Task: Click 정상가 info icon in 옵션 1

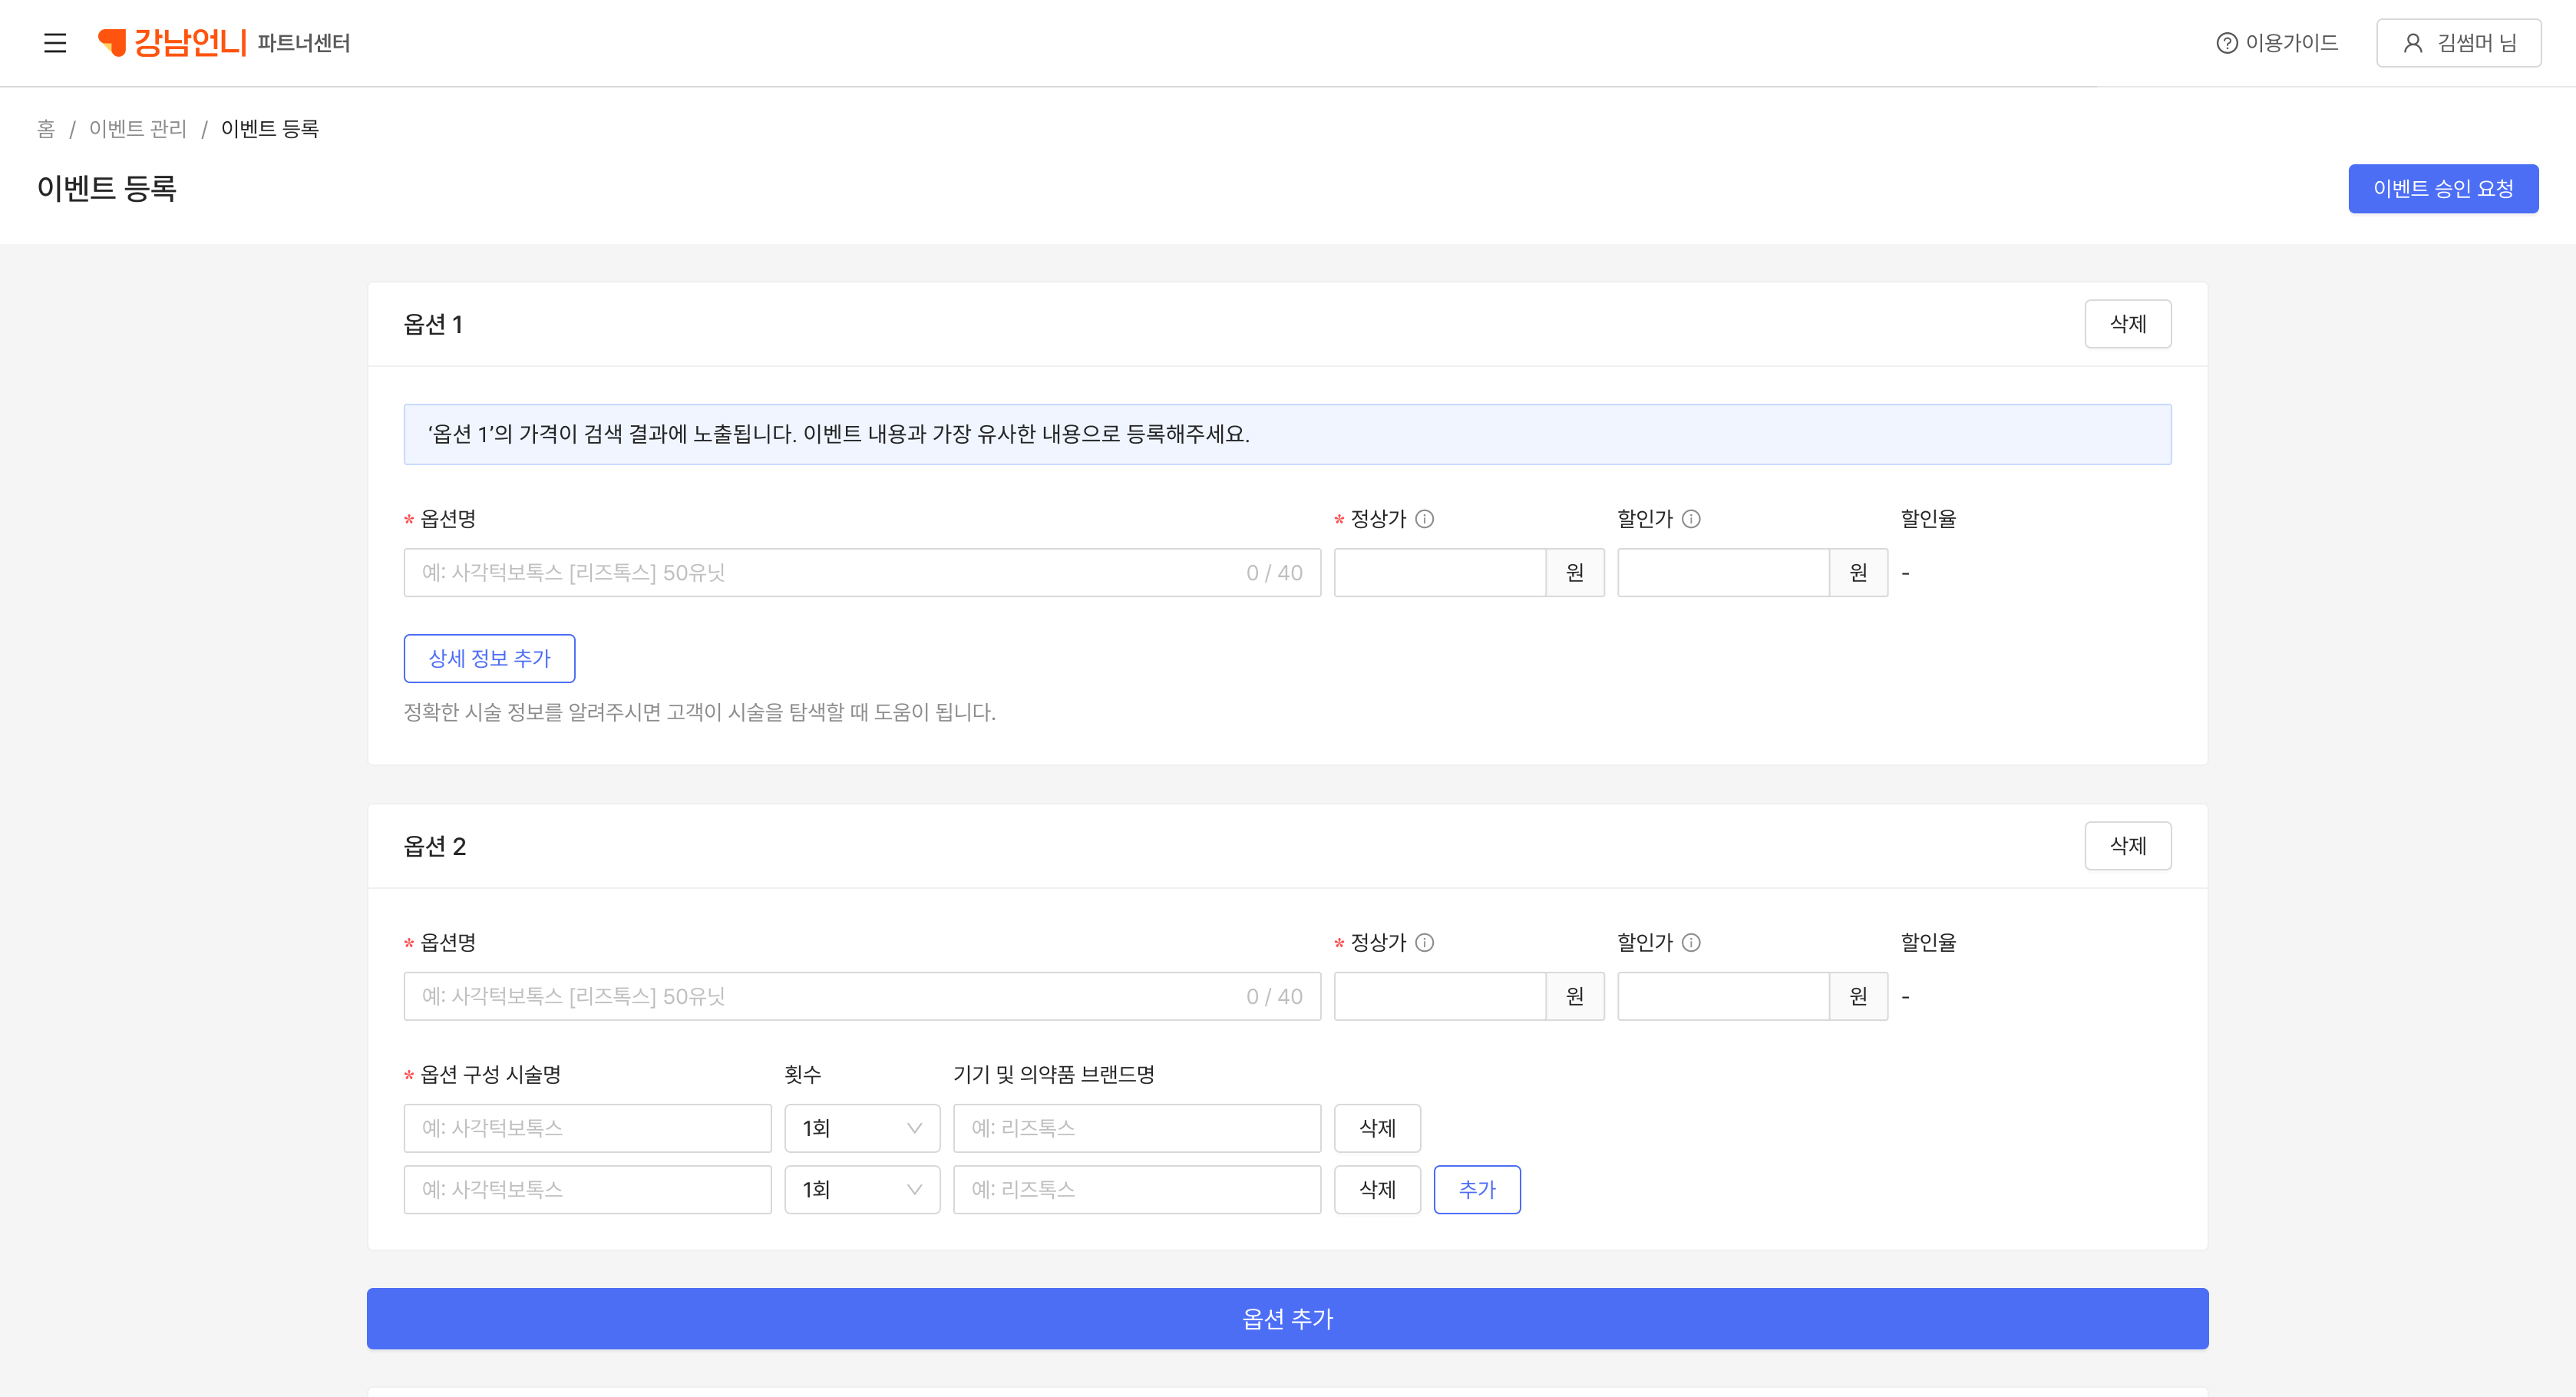Action: 1425,519
